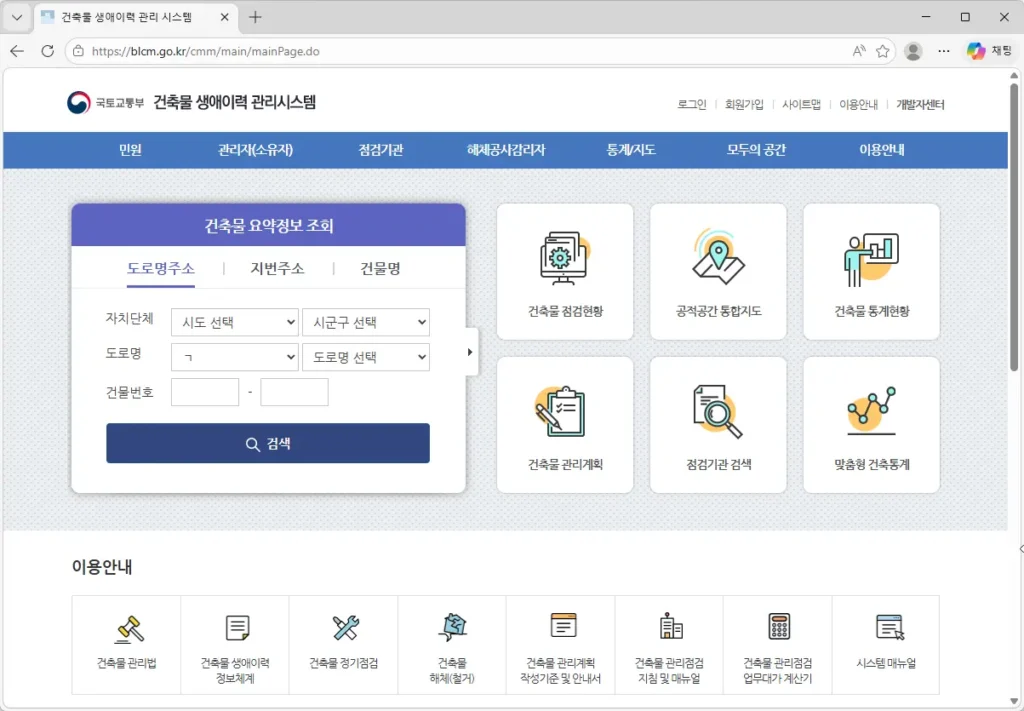1024x711 pixels.
Task: Open the 도로명 선택 dropdown
Action: pos(366,357)
